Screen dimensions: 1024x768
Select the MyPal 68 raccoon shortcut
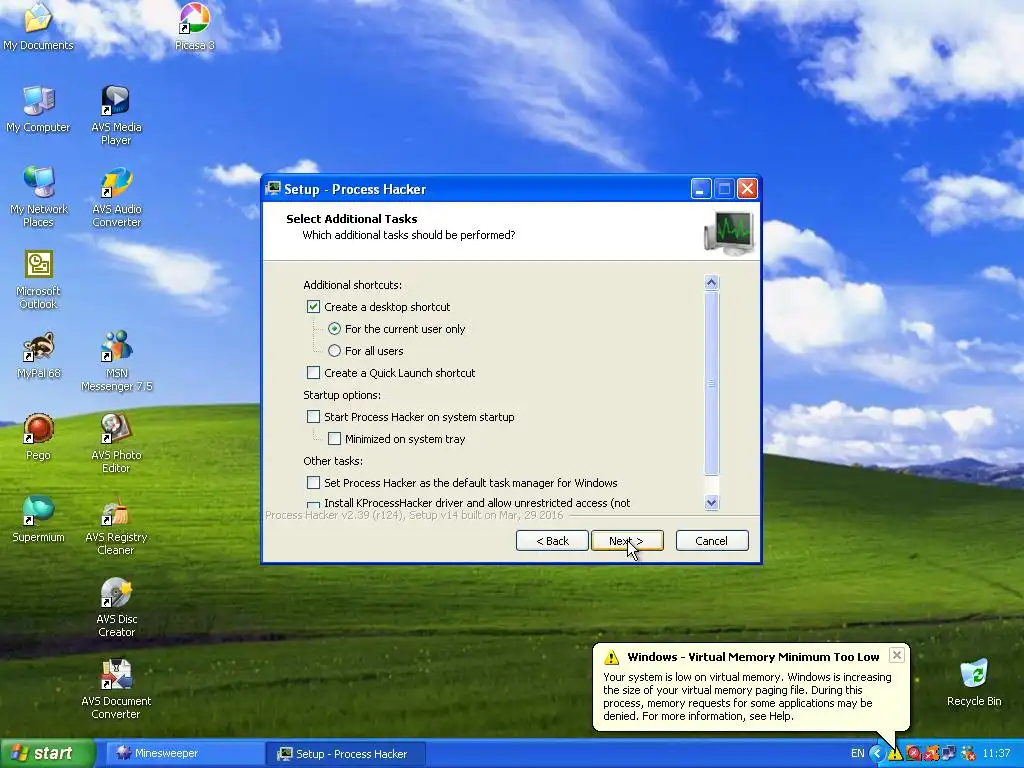point(39,355)
